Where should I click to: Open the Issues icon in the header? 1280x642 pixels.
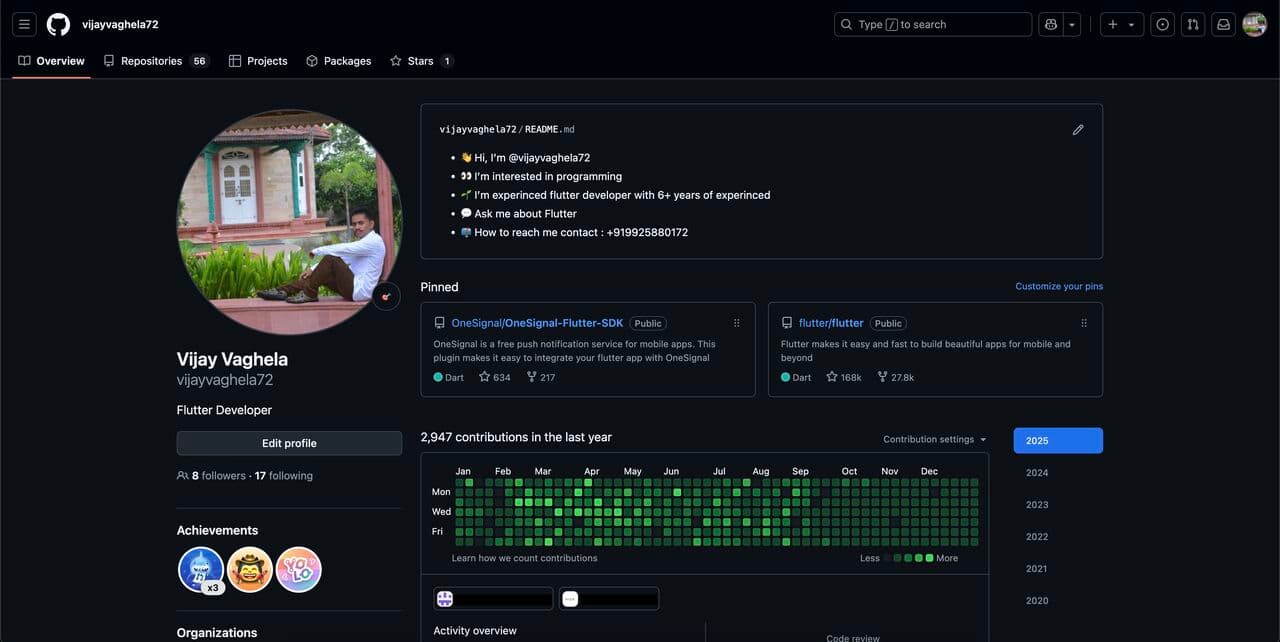click(1162, 24)
